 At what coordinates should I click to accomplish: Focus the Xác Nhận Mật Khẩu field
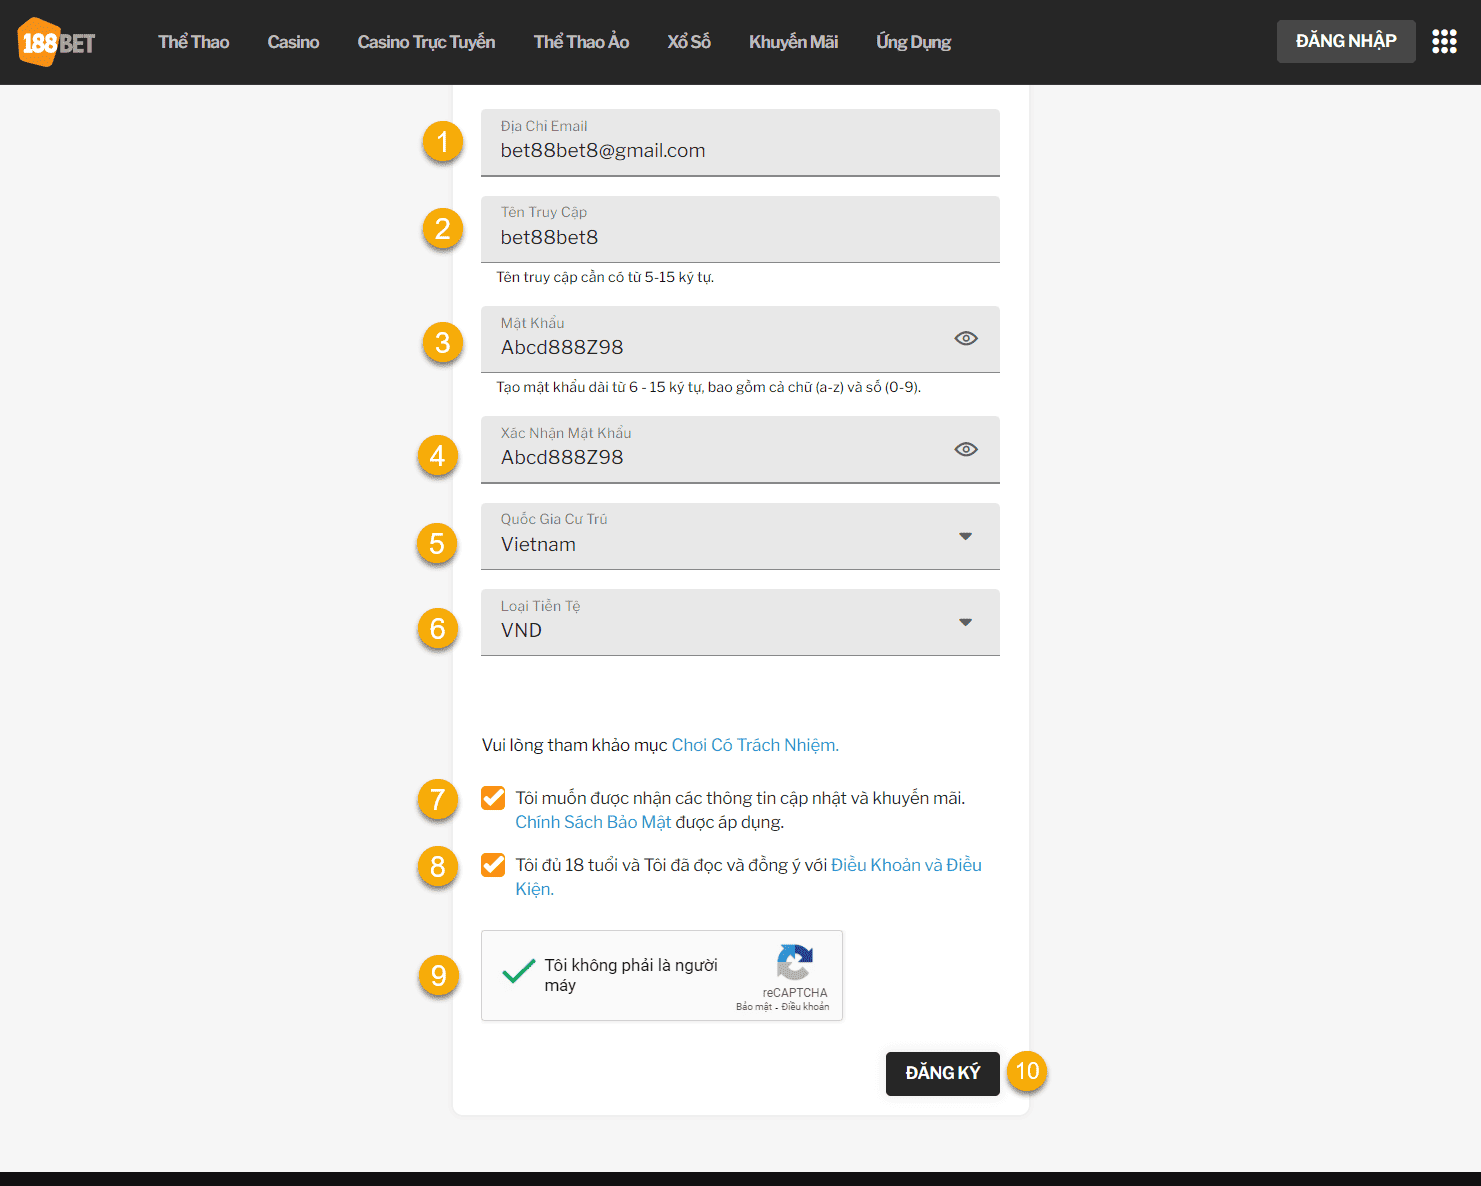point(740,449)
